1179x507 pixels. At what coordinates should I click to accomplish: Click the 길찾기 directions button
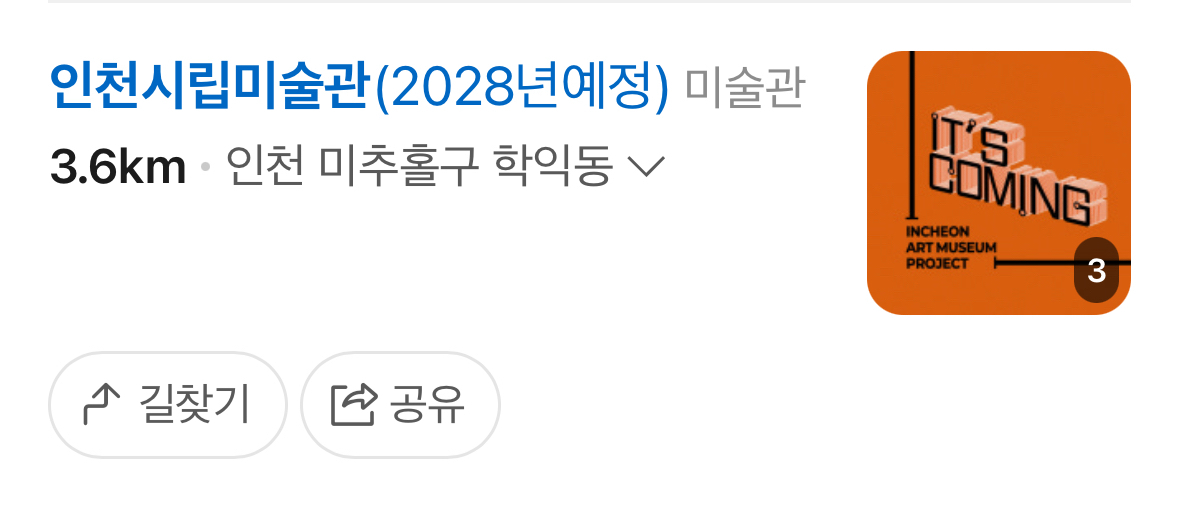tap(168, 405)
